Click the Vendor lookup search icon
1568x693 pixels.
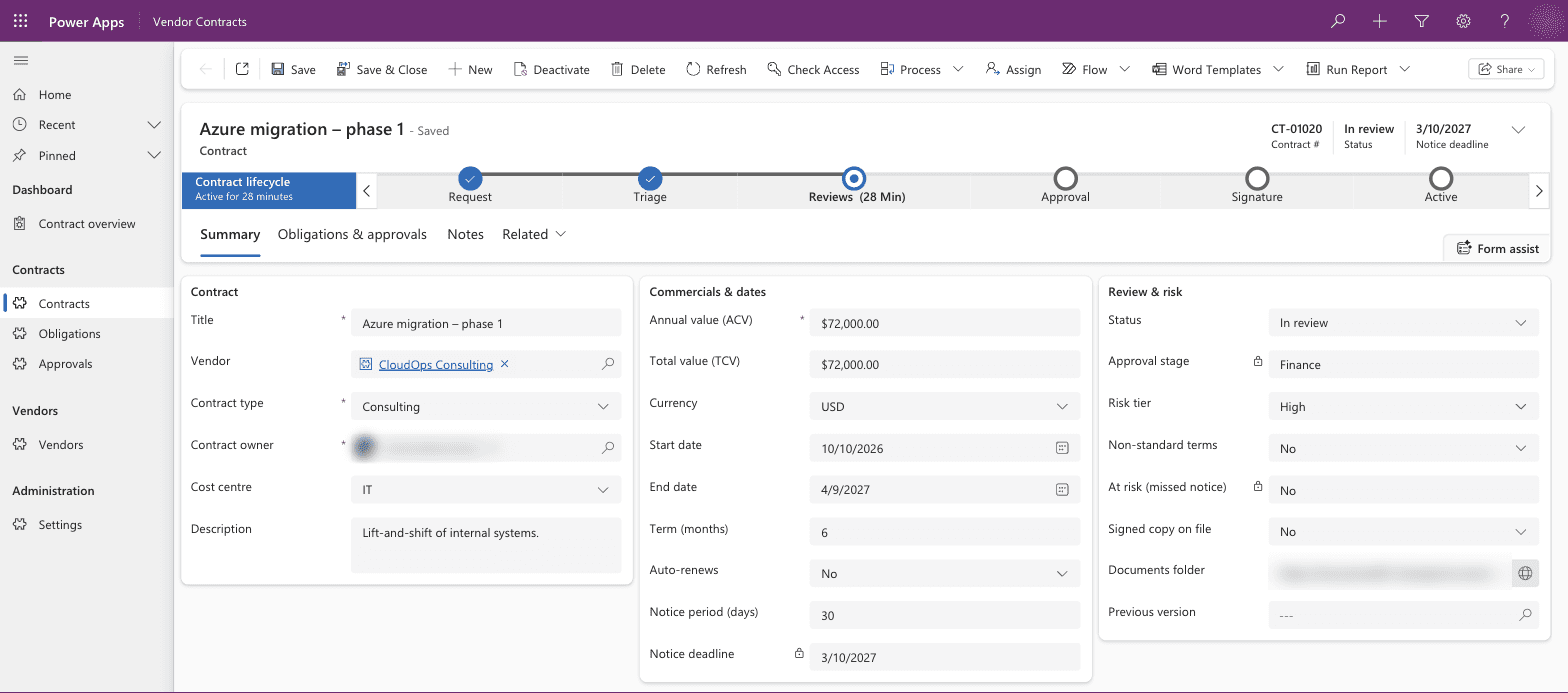click(608, 364)
